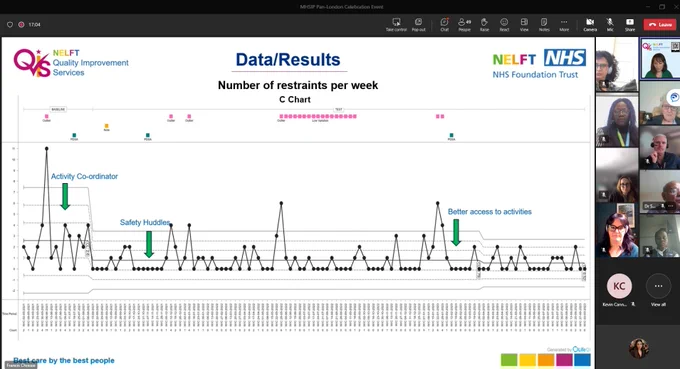Viewport: 680px width, 369px height.
Task: Click the NHS blue logo
Action: [x=565, y=58]
